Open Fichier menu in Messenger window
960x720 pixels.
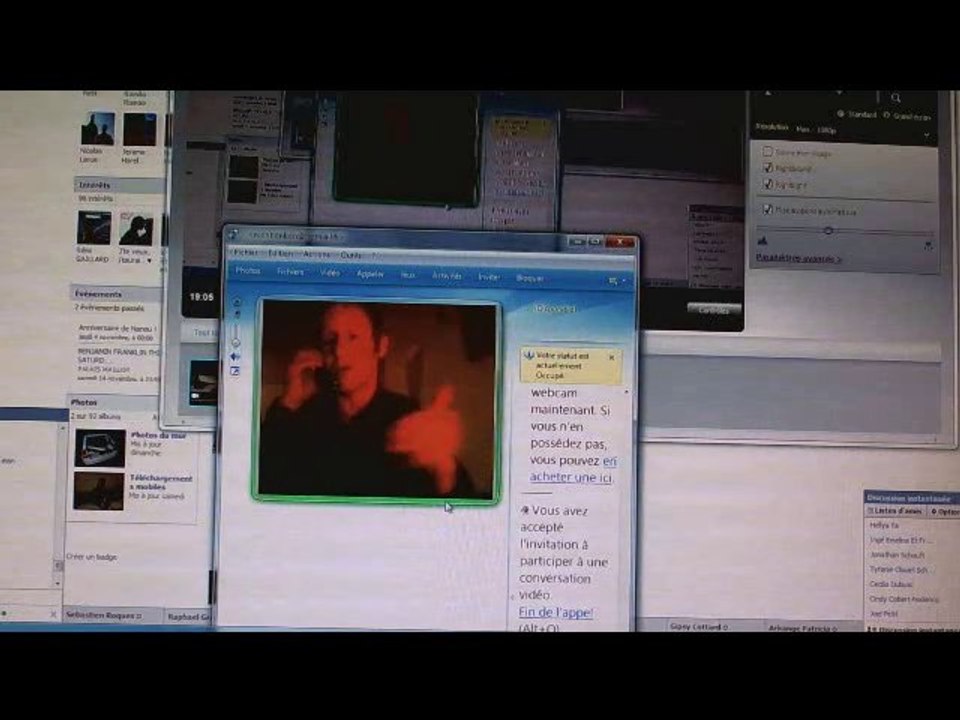click(246, 252)
